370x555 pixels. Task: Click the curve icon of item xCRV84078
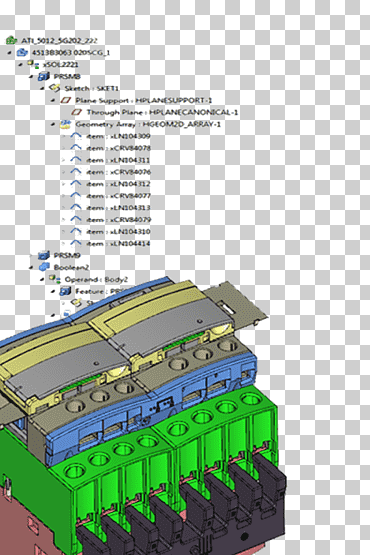click(76, 147)
